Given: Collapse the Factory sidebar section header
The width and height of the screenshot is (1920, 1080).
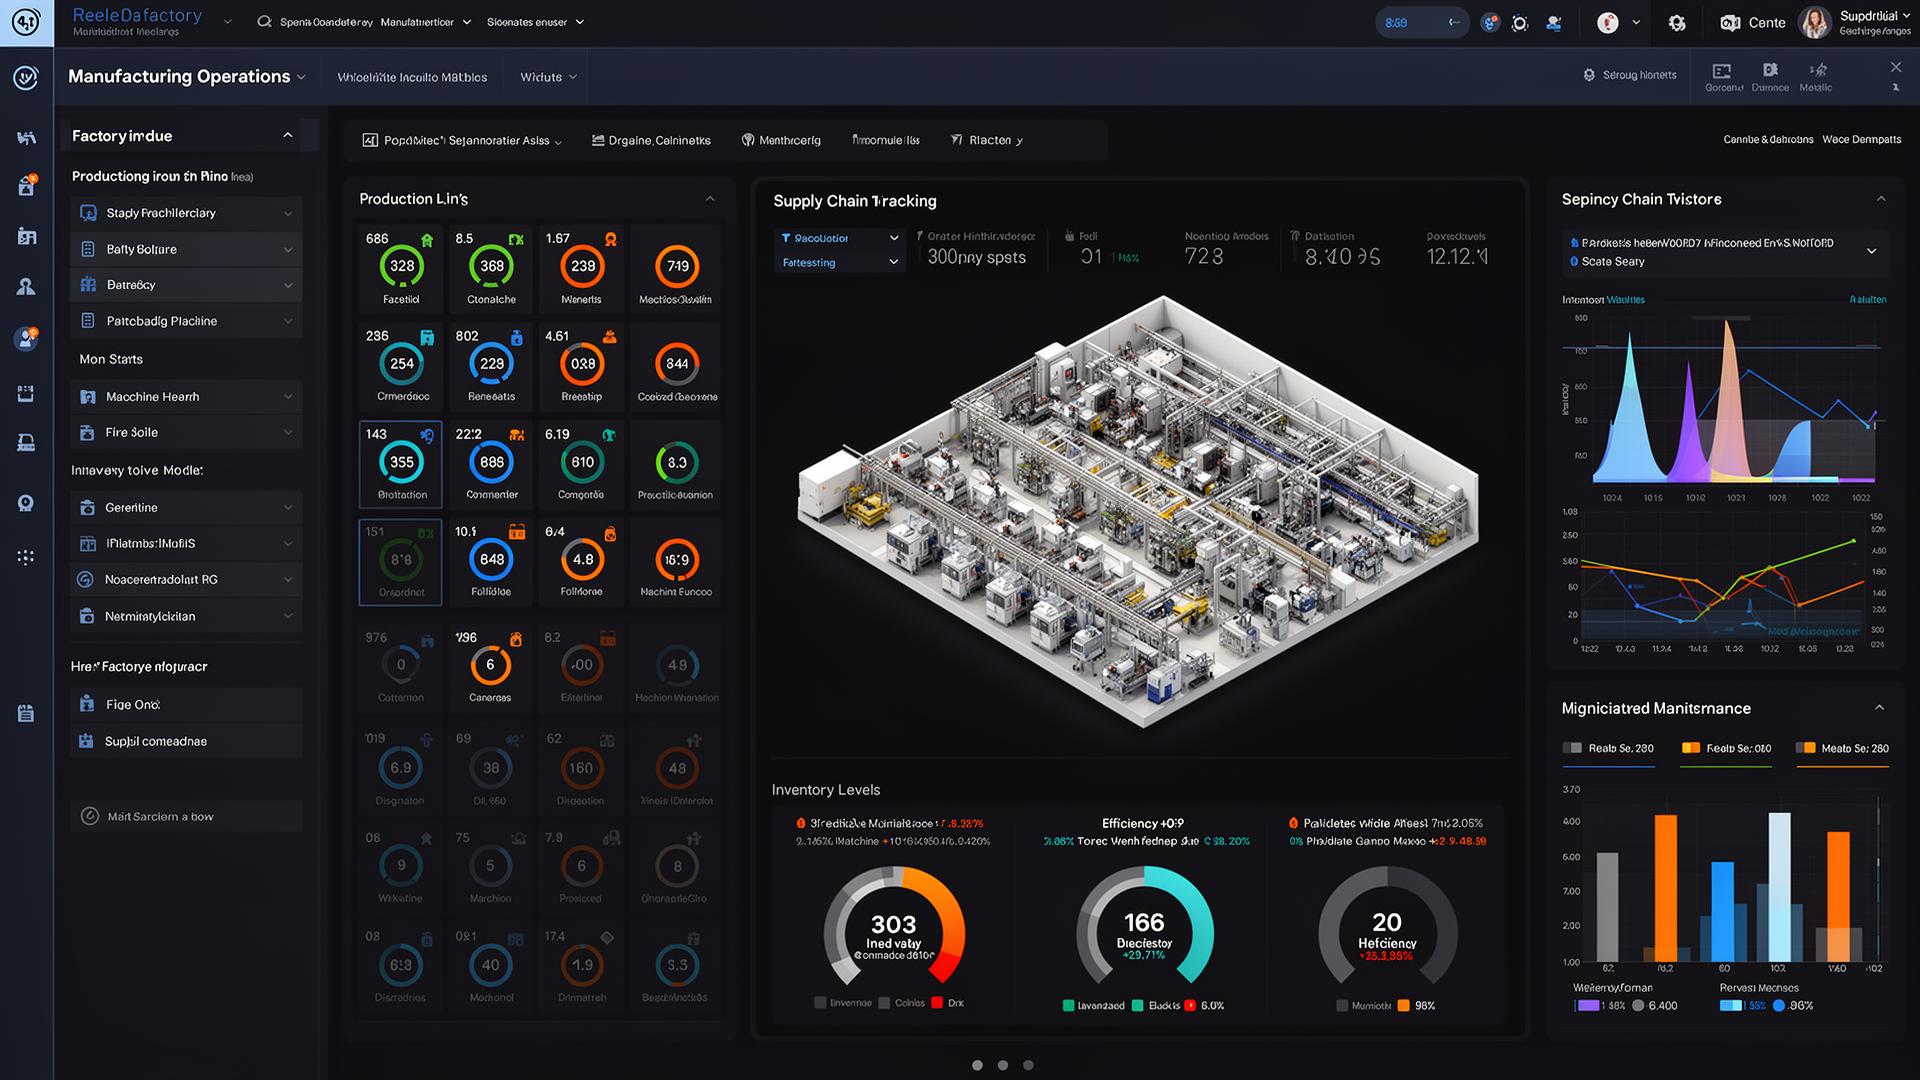Looking at the screenshot, I should 287,135.
